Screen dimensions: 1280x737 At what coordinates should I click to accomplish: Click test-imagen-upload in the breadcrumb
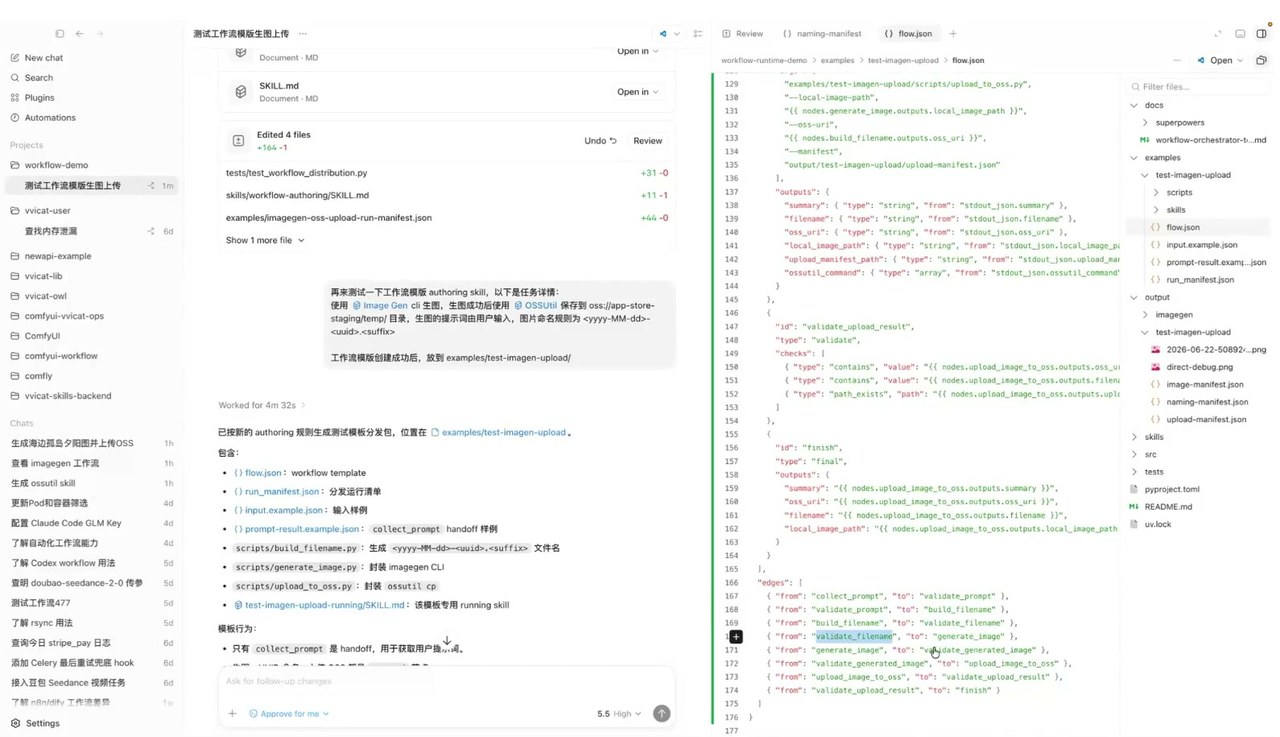(x=903, y=61)
